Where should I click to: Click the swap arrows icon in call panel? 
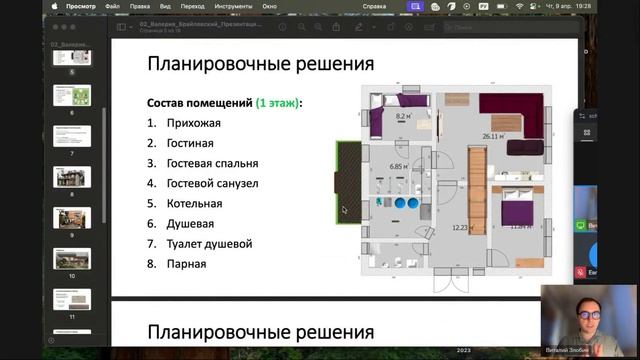click(582, 116)
